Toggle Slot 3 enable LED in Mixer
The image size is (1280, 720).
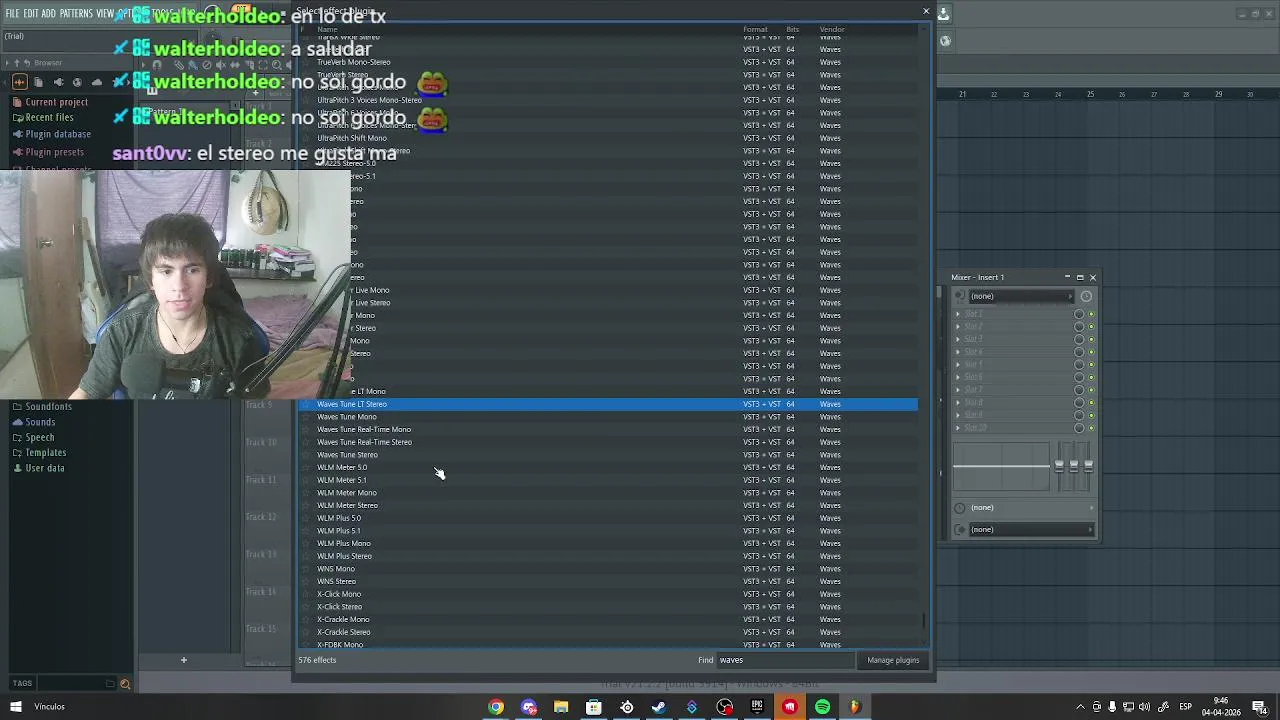tap(1091, 339)
